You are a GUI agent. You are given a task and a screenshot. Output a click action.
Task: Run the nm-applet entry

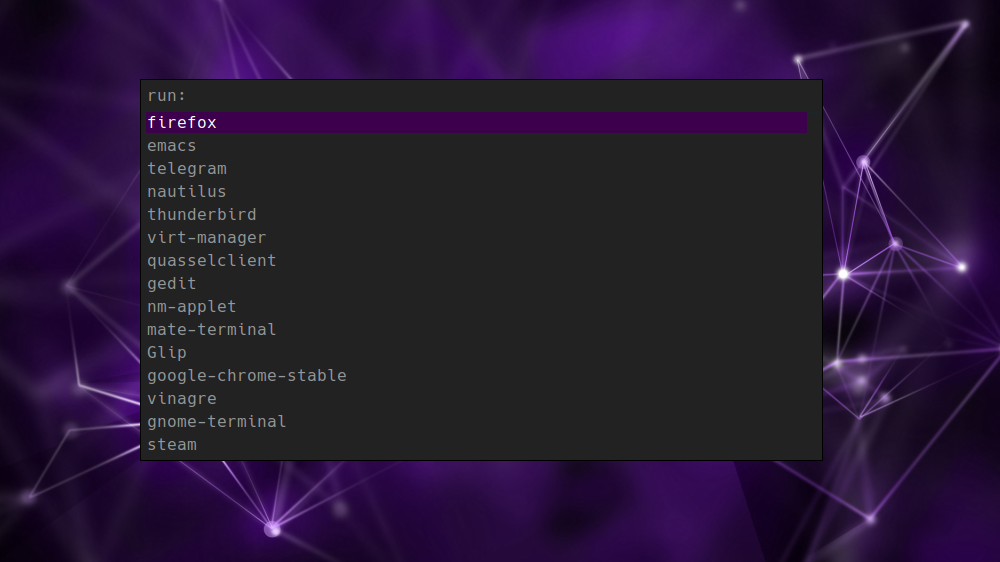click(x=192, y=307)
